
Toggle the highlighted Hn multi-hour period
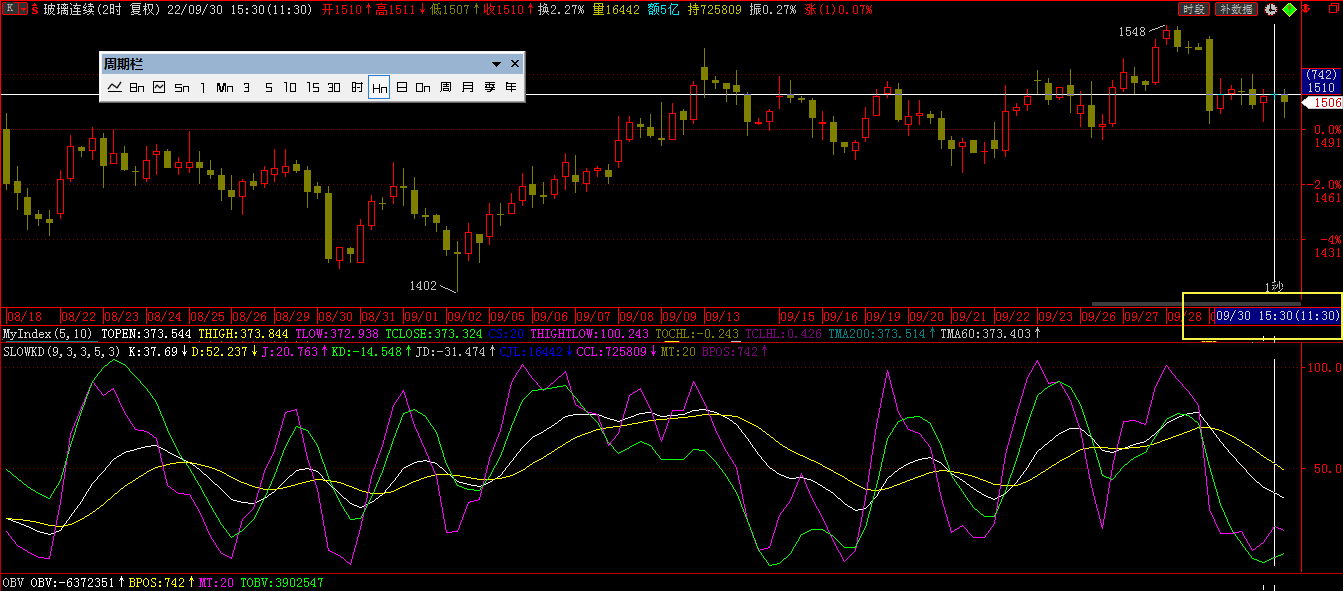click(379, 88)
